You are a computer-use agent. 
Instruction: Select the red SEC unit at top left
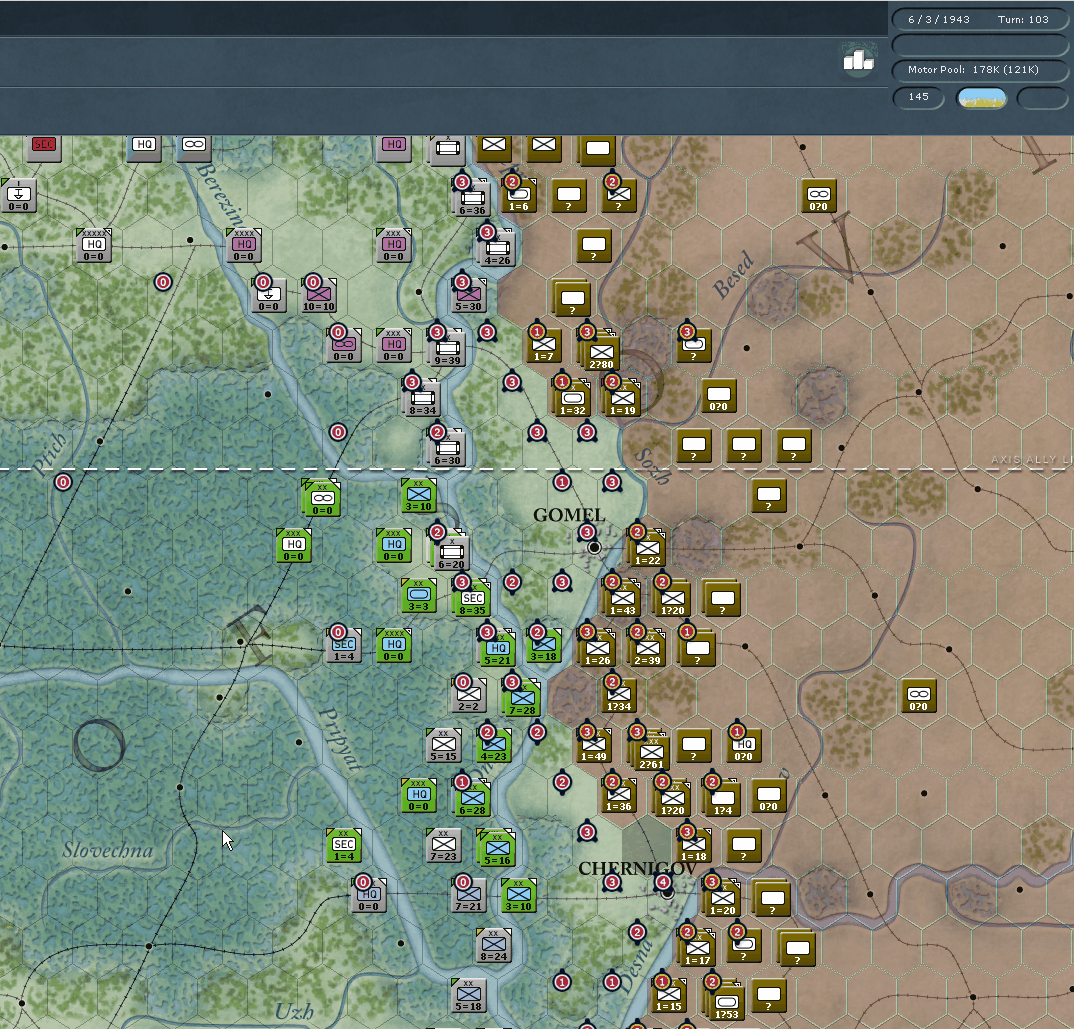tap(44, 145)
